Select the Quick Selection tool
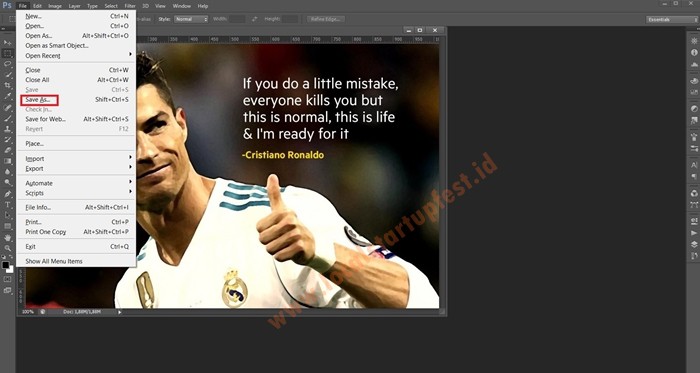700x373 pixels. (x=7, y=75)
